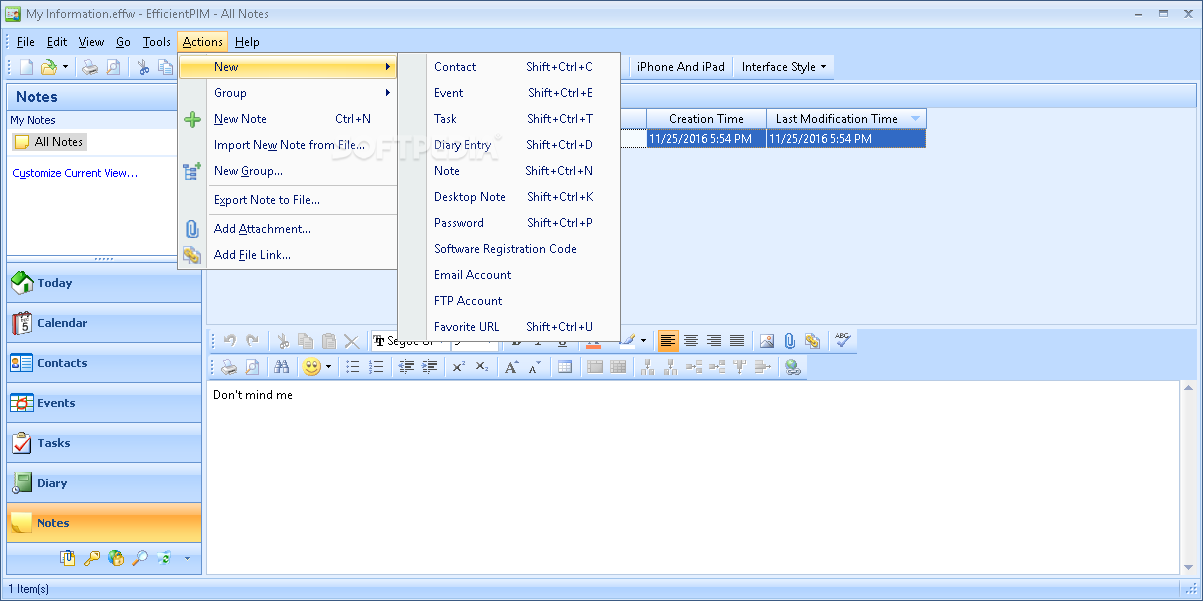1203x601 pixels.
Task: Apply superscript formatting
Action: point(458,367)
